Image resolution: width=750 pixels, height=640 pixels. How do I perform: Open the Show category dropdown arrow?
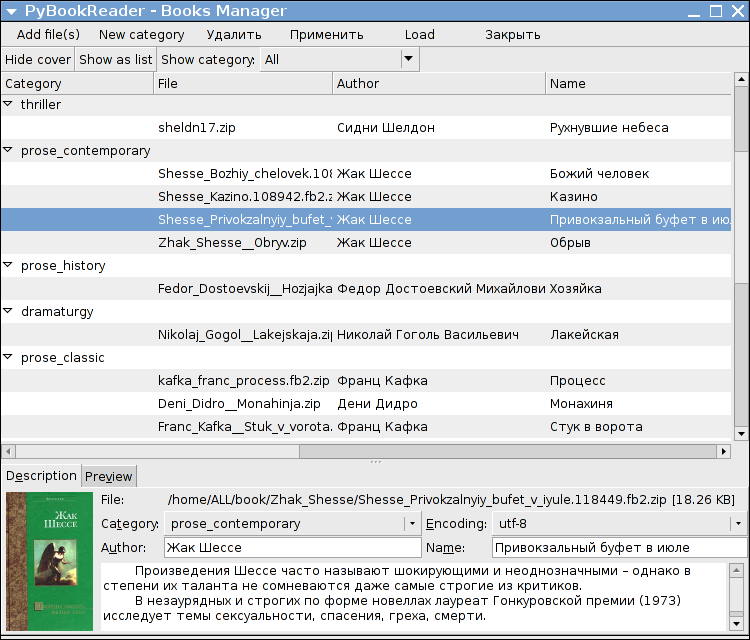tap(408, 59)
